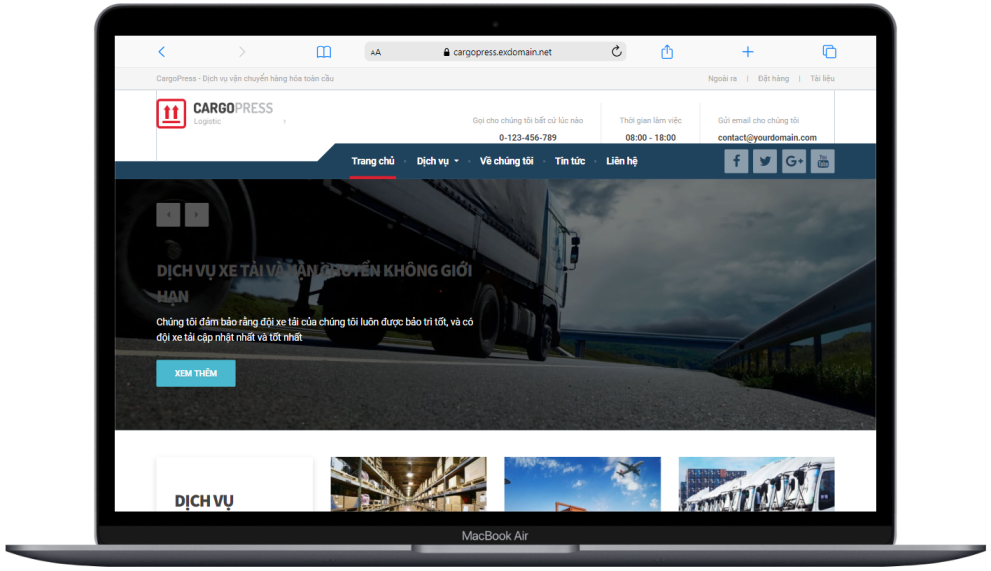Show all tabs overview icon
Screen dimensions: 991x571
point(829,52)
